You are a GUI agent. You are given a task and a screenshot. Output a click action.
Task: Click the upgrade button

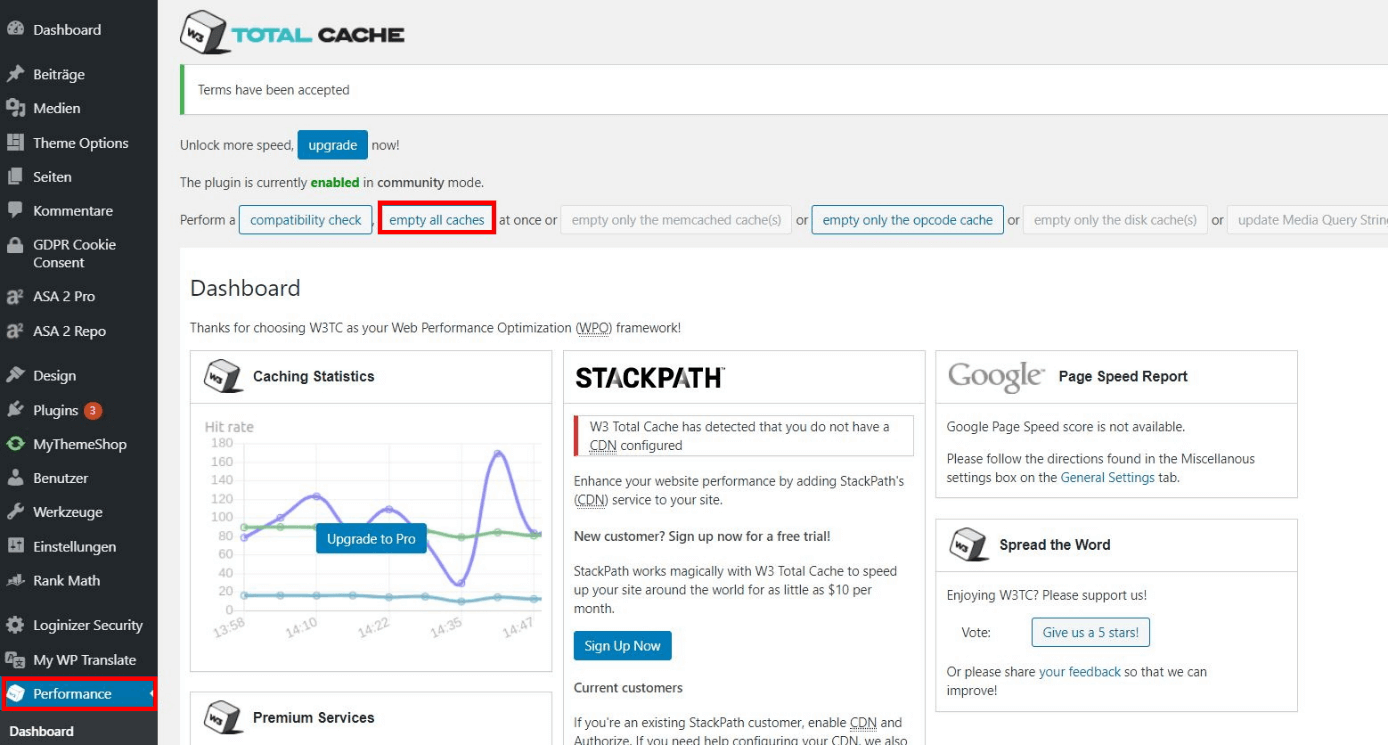[333, 145]
